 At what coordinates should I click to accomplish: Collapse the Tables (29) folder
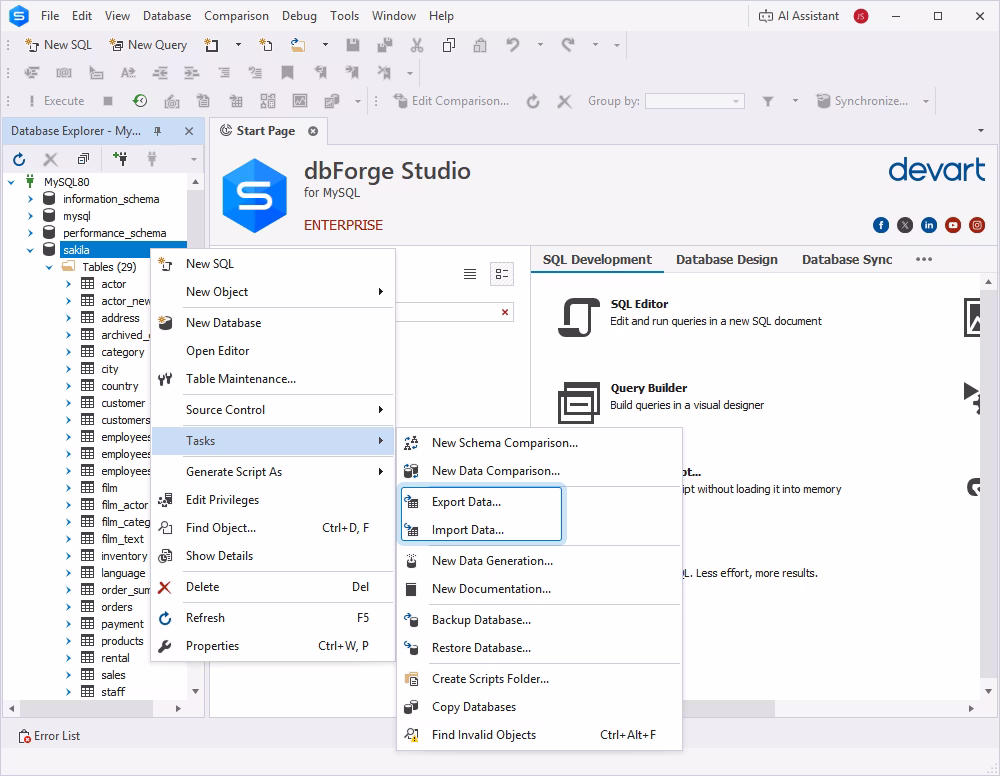pyautogui.click(x=49, y=267)
